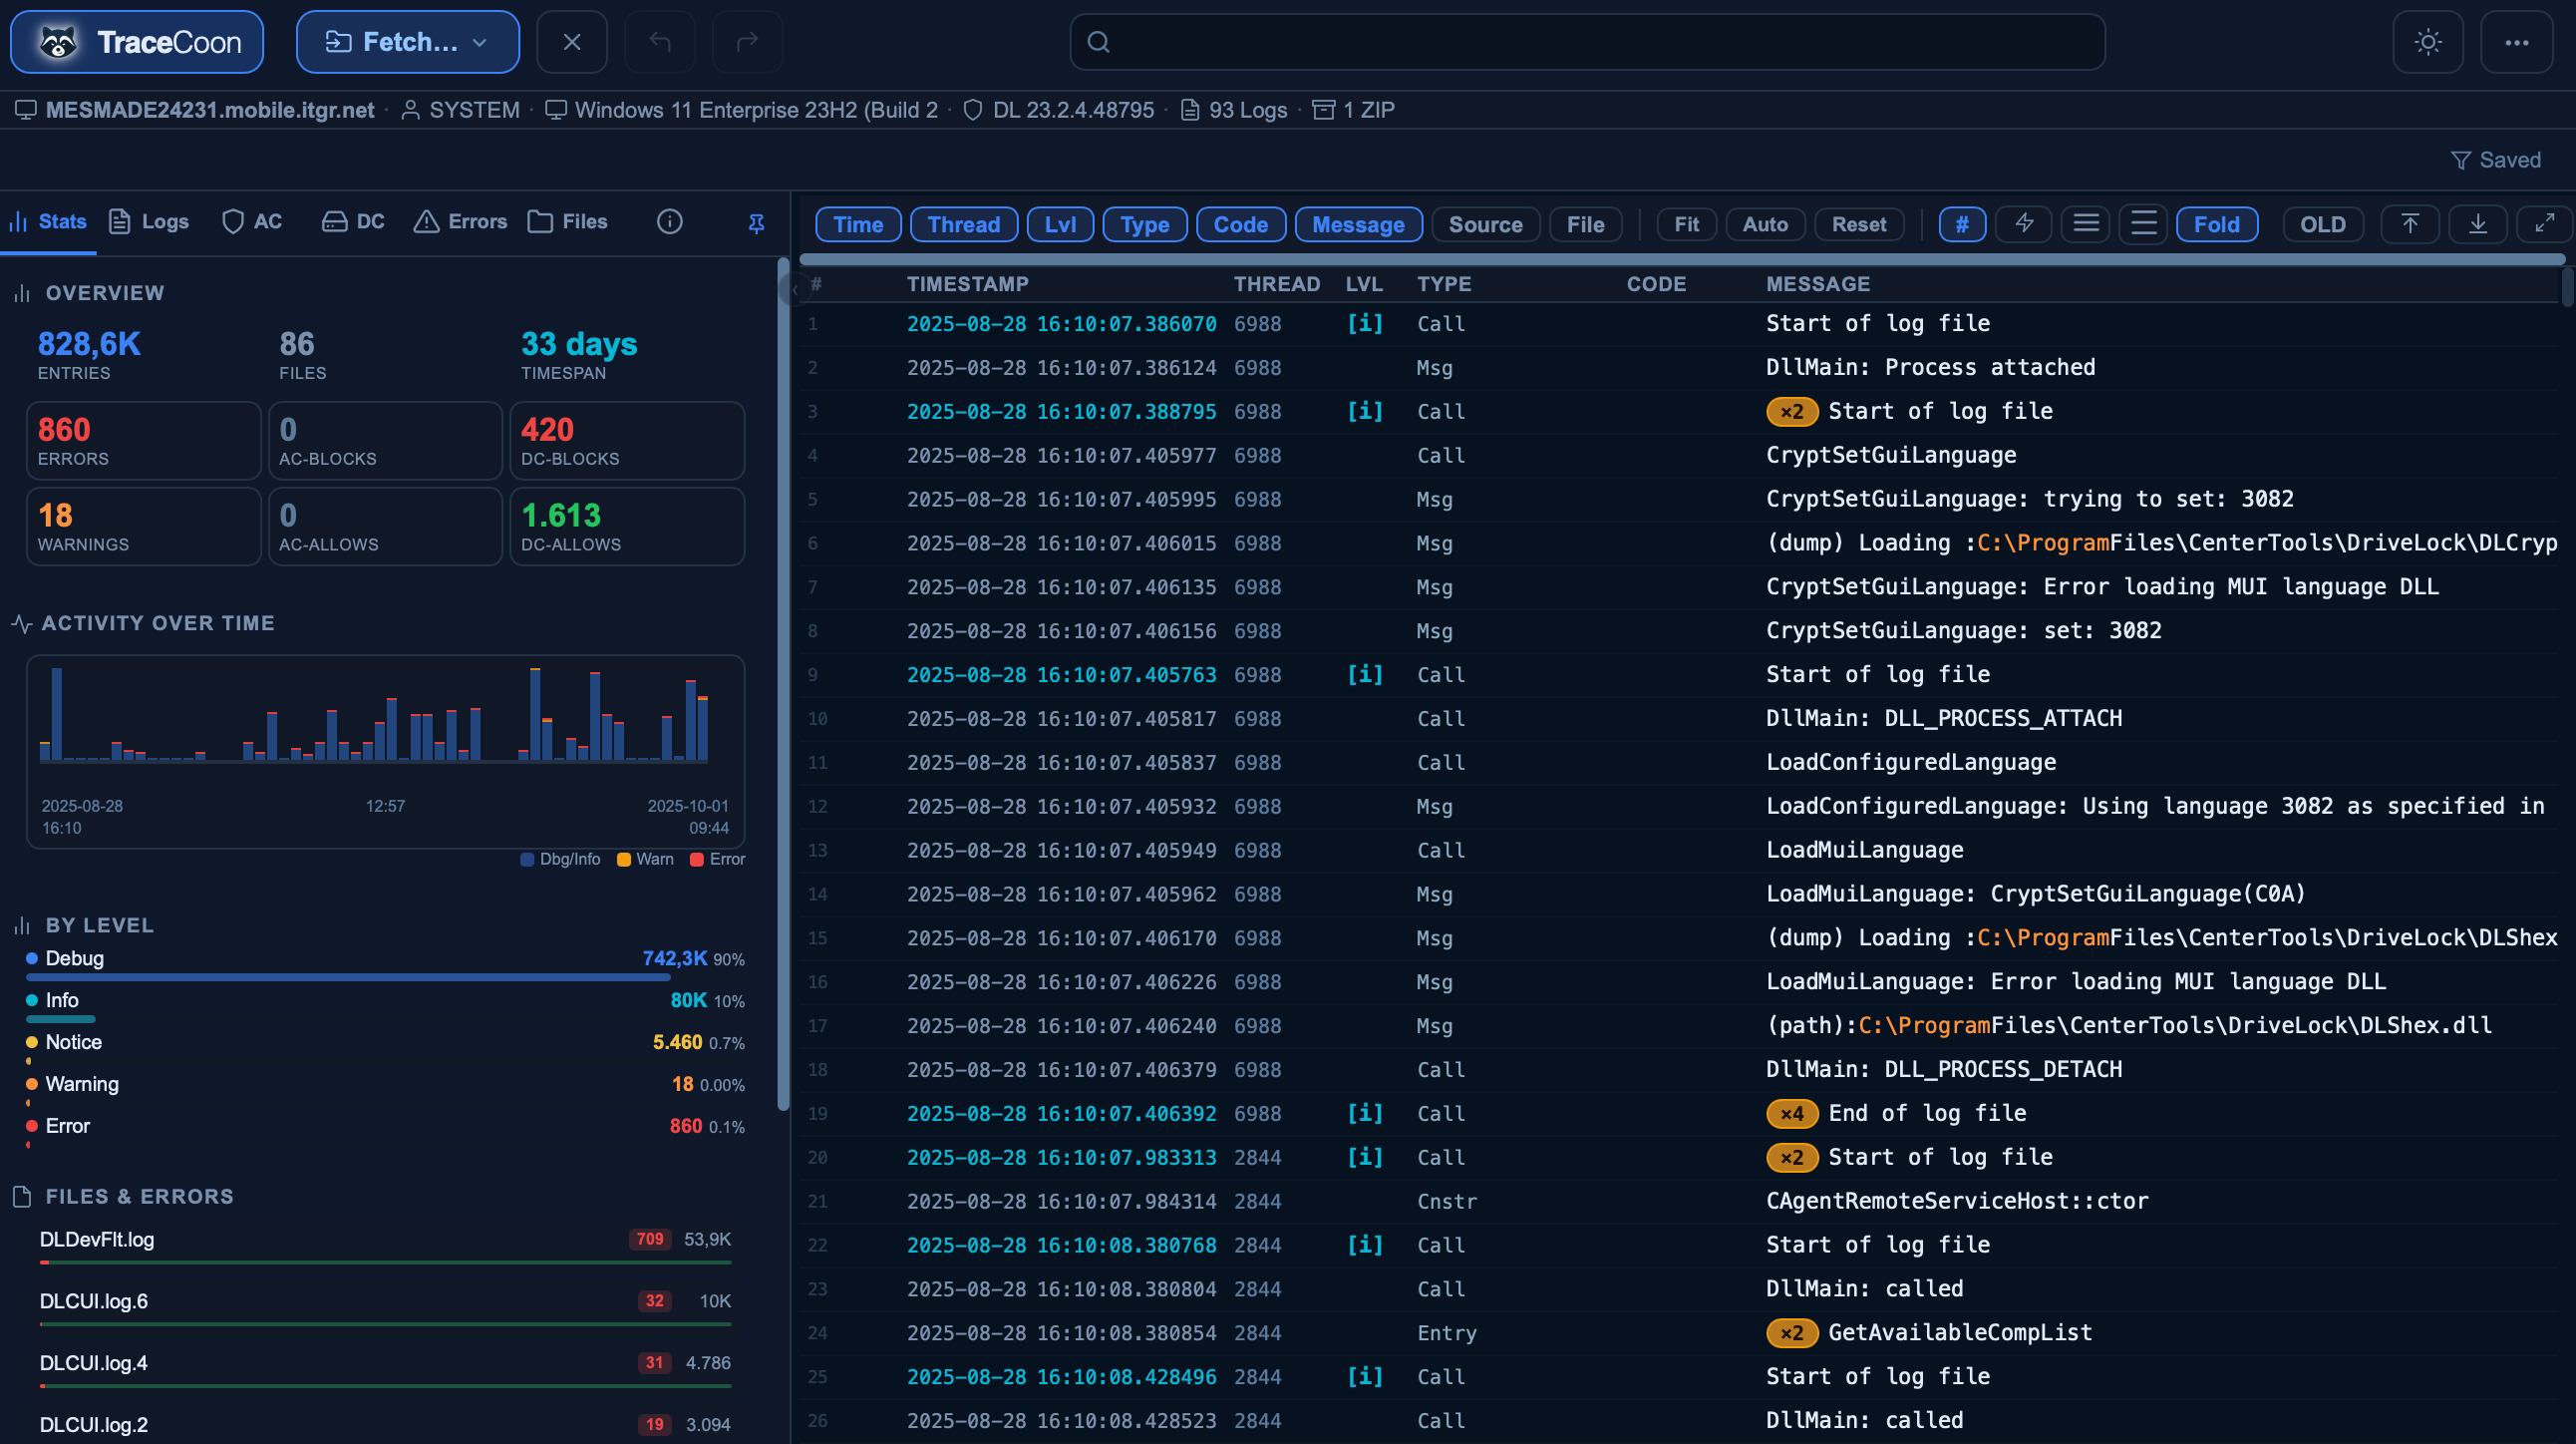Pin the side panel
The height and width of the screenshot is (1444, 2576).
coord(757,224)
